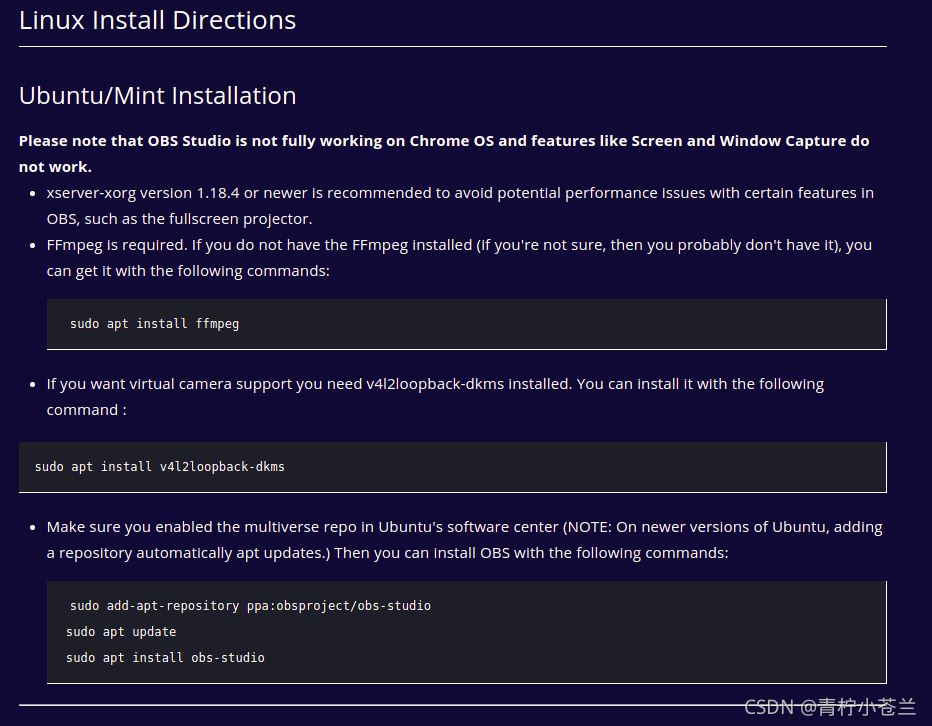Click the line ending 'following commands:' under FFmpeg

[188, 270]
